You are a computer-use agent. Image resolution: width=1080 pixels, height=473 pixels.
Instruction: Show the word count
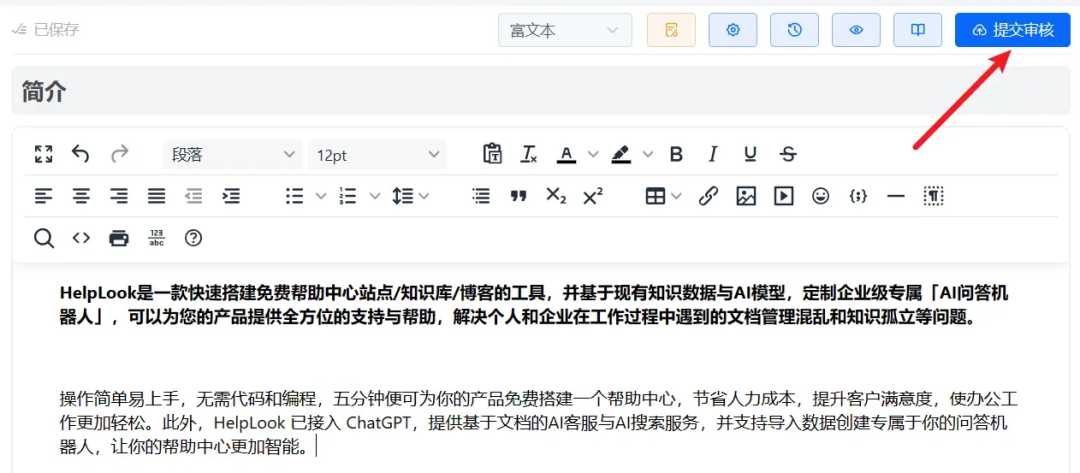tap(157, 238)
